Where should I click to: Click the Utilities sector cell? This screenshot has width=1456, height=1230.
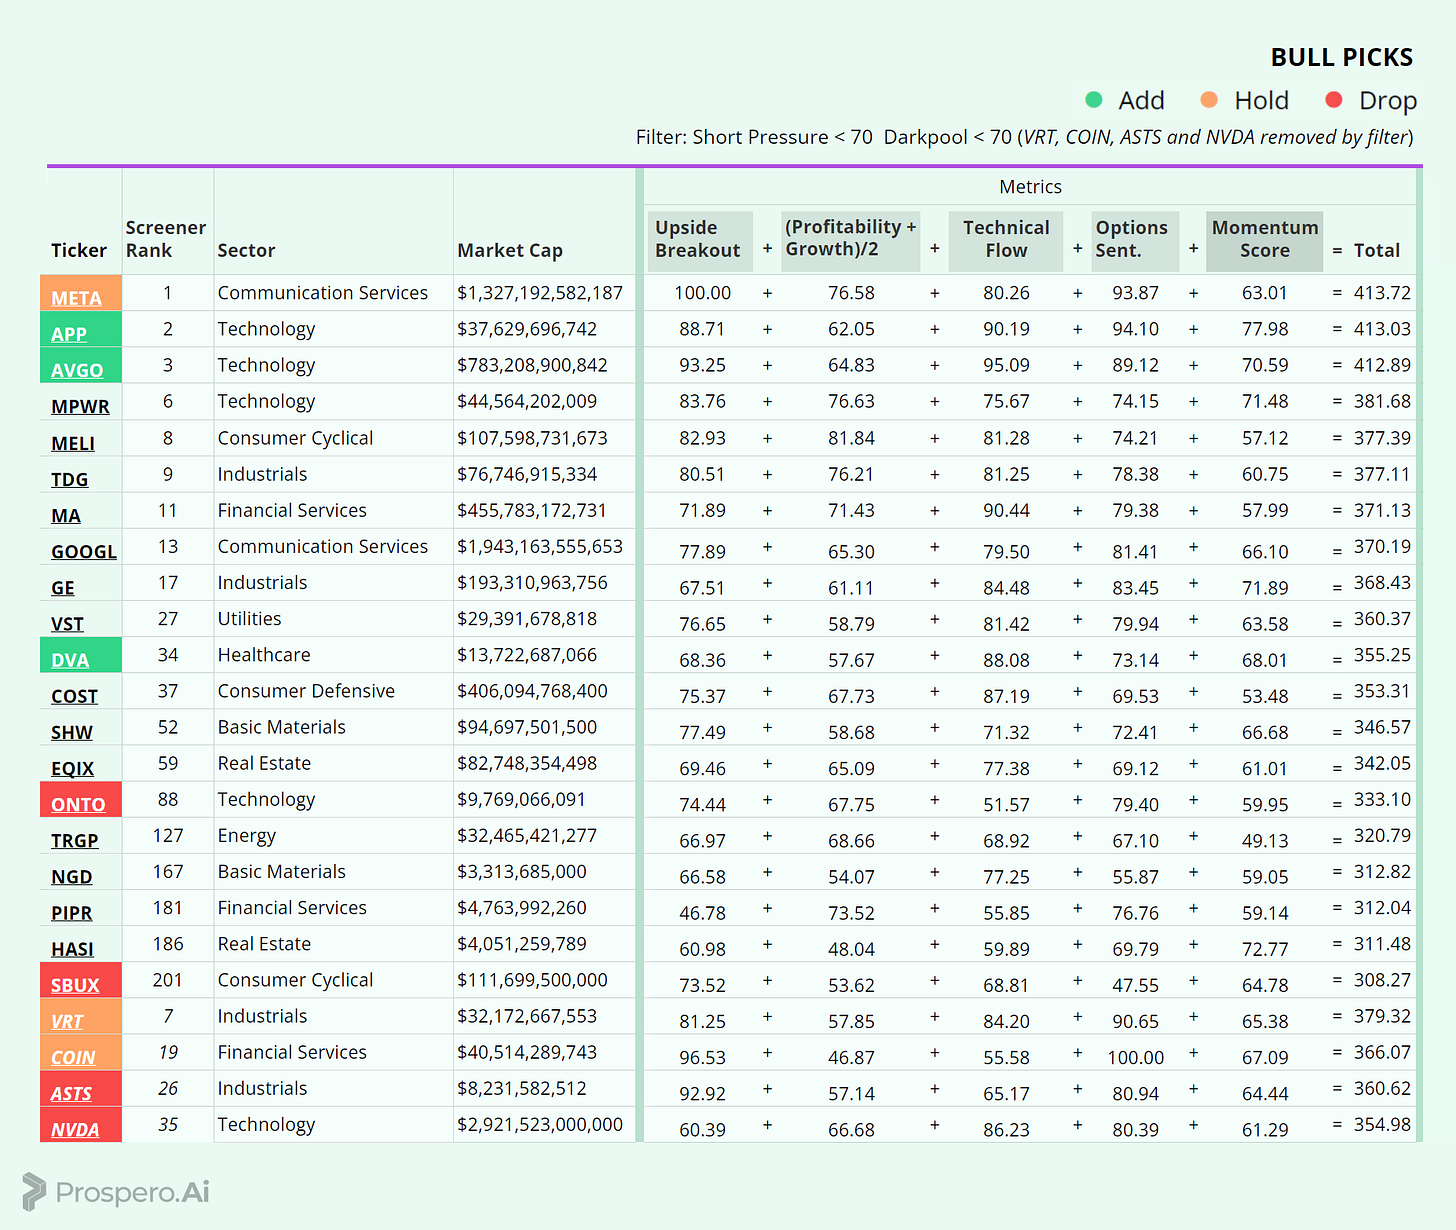coord(249,619)
